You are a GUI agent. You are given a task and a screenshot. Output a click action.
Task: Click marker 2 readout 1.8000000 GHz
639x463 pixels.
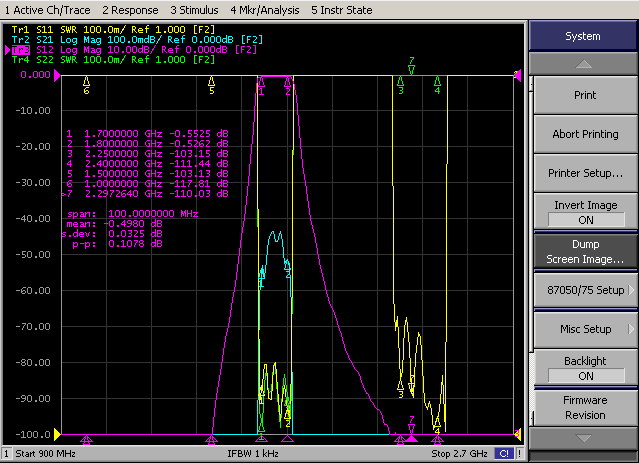point(147,143)
